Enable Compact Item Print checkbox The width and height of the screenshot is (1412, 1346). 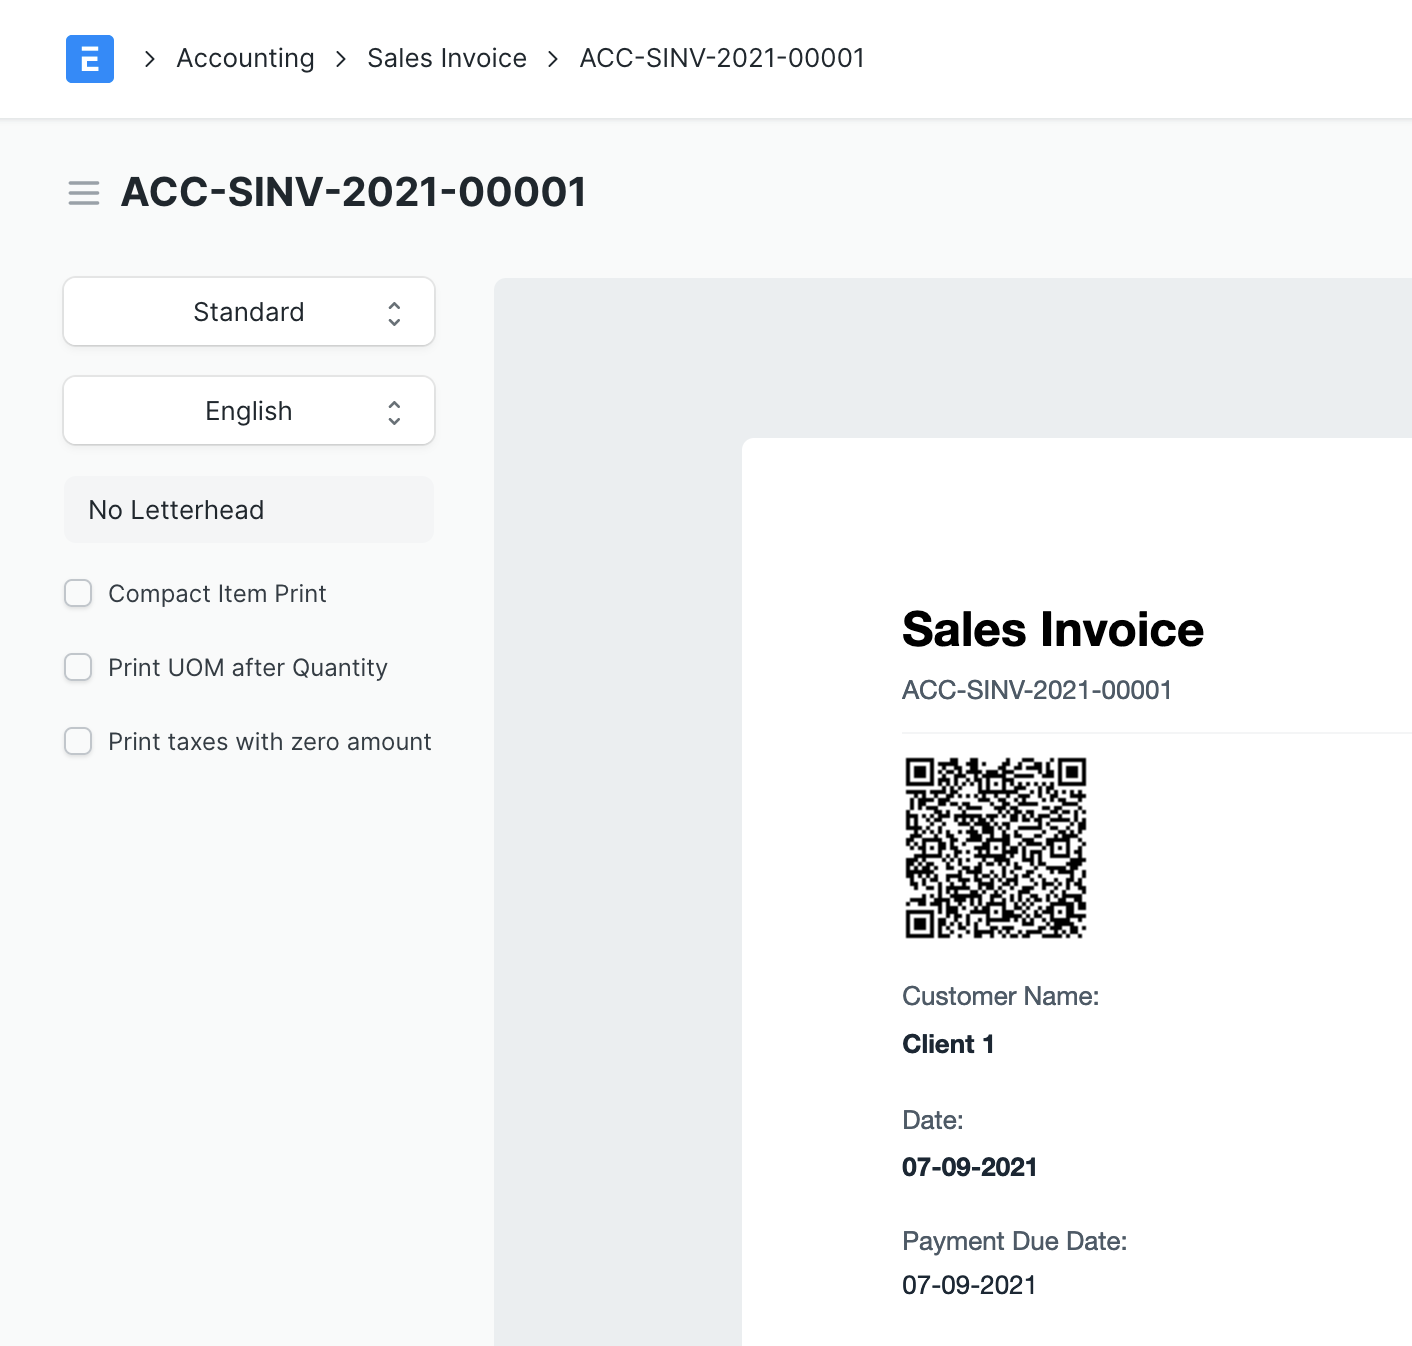point(78,593)
